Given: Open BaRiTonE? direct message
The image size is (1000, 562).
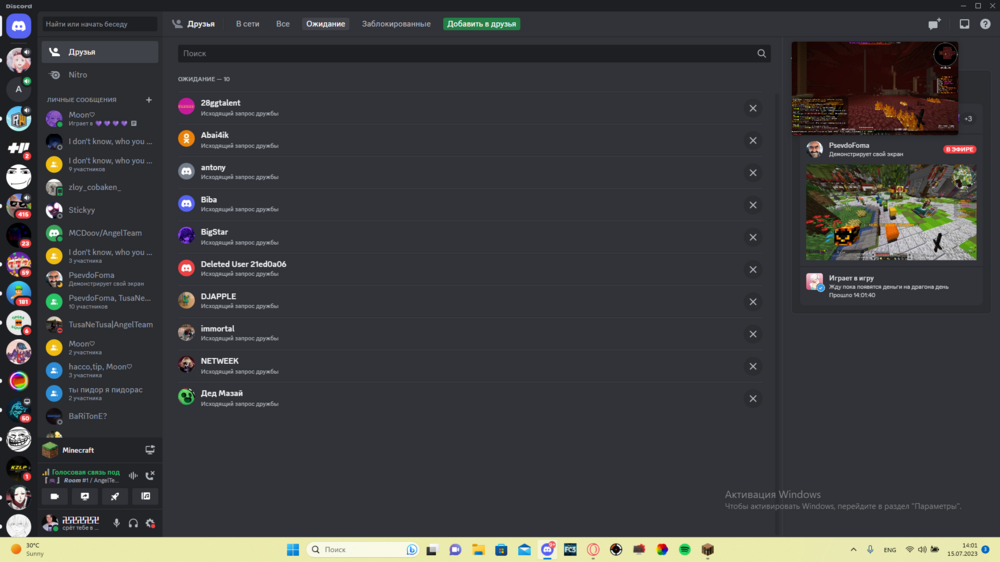Looking at the screenshot, I should [100, 416].
